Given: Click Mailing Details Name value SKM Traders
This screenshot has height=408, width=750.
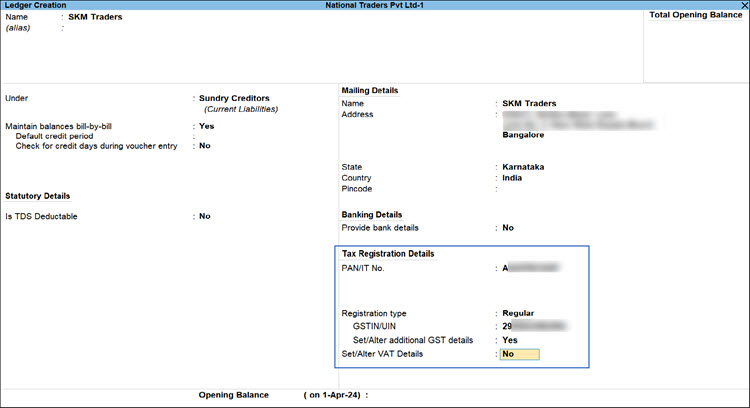Looking at the screenshot, I should pos(529,103).
